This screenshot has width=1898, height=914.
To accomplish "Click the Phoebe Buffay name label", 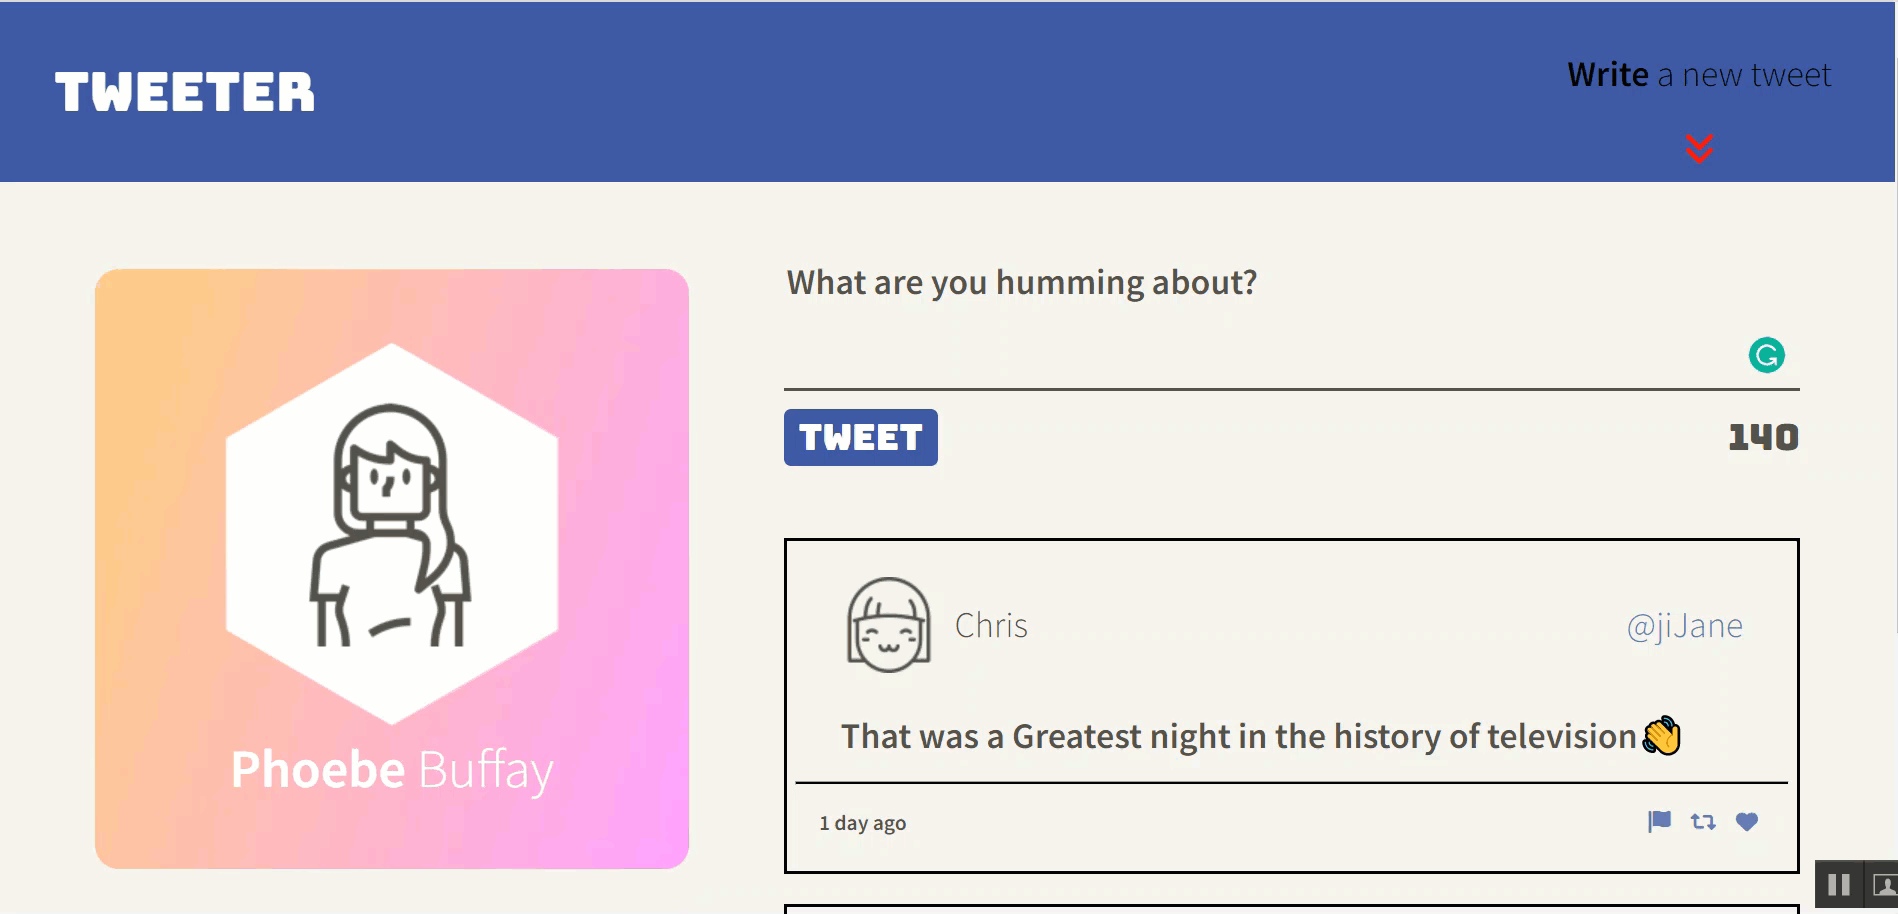I will click(x=392, y=770).
